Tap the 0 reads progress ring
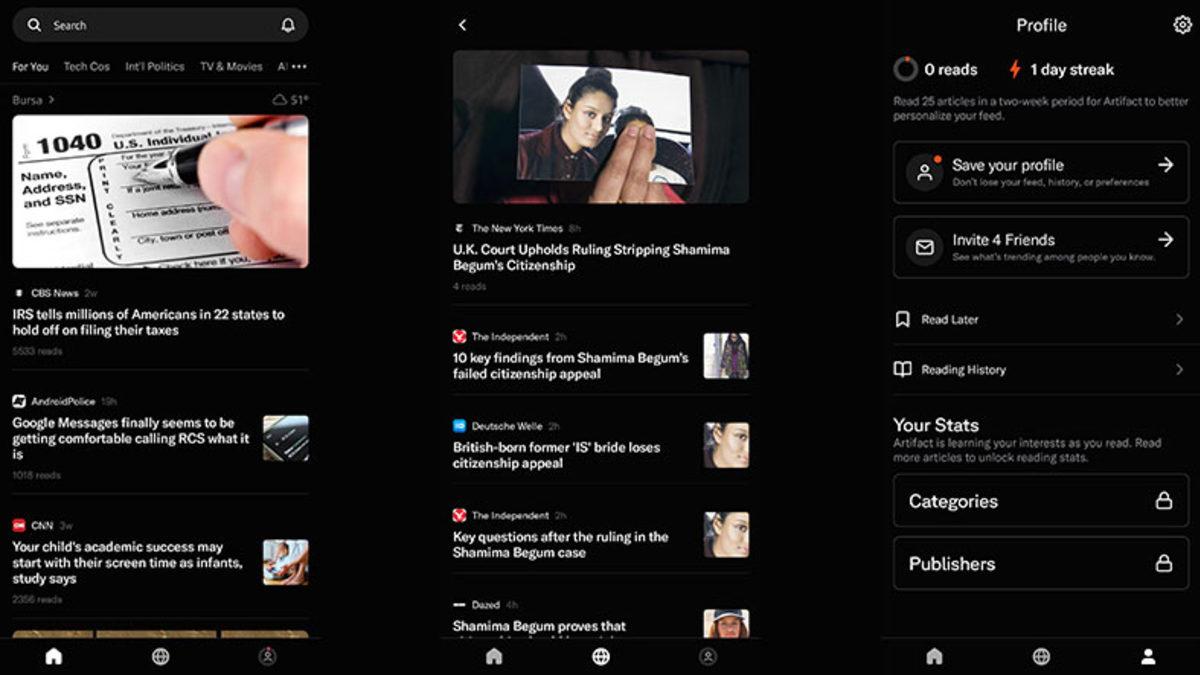Image resolution: width=1200 pixels, height=675 pixels. (x=903, y=69)
